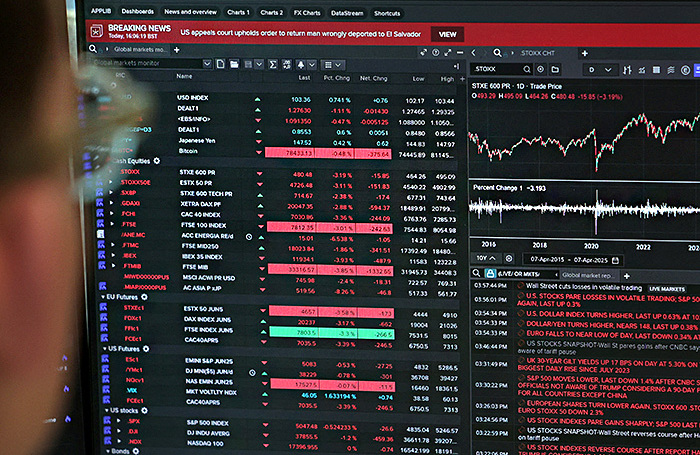700x455 pixels.
Task: Click the decimal format icon
Action: 287,65
